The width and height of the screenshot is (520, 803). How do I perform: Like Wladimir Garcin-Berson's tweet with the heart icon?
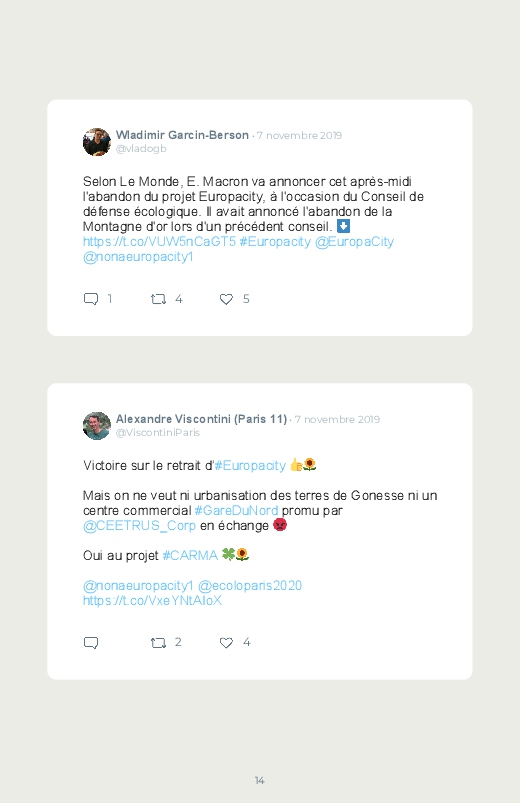(x=226, y=299)
